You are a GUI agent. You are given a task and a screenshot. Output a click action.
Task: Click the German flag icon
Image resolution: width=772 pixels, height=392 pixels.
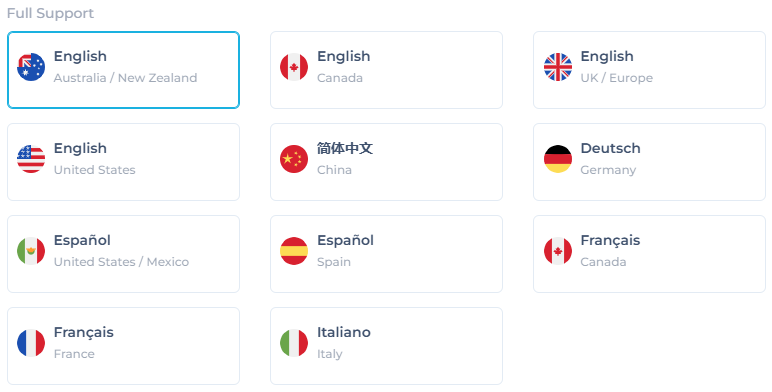pyautogui.click(x=558, y=159)
